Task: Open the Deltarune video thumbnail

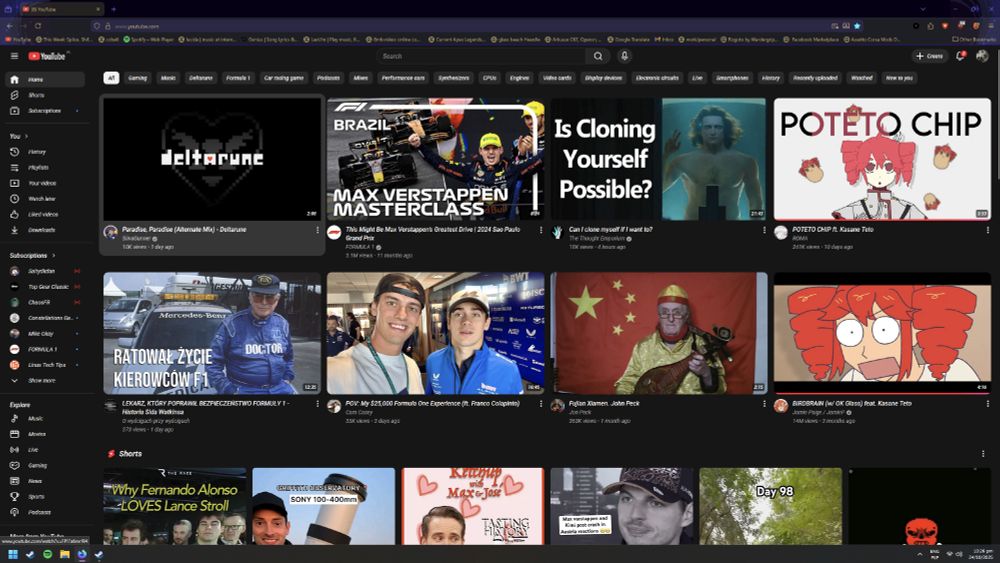Action: 212,159
